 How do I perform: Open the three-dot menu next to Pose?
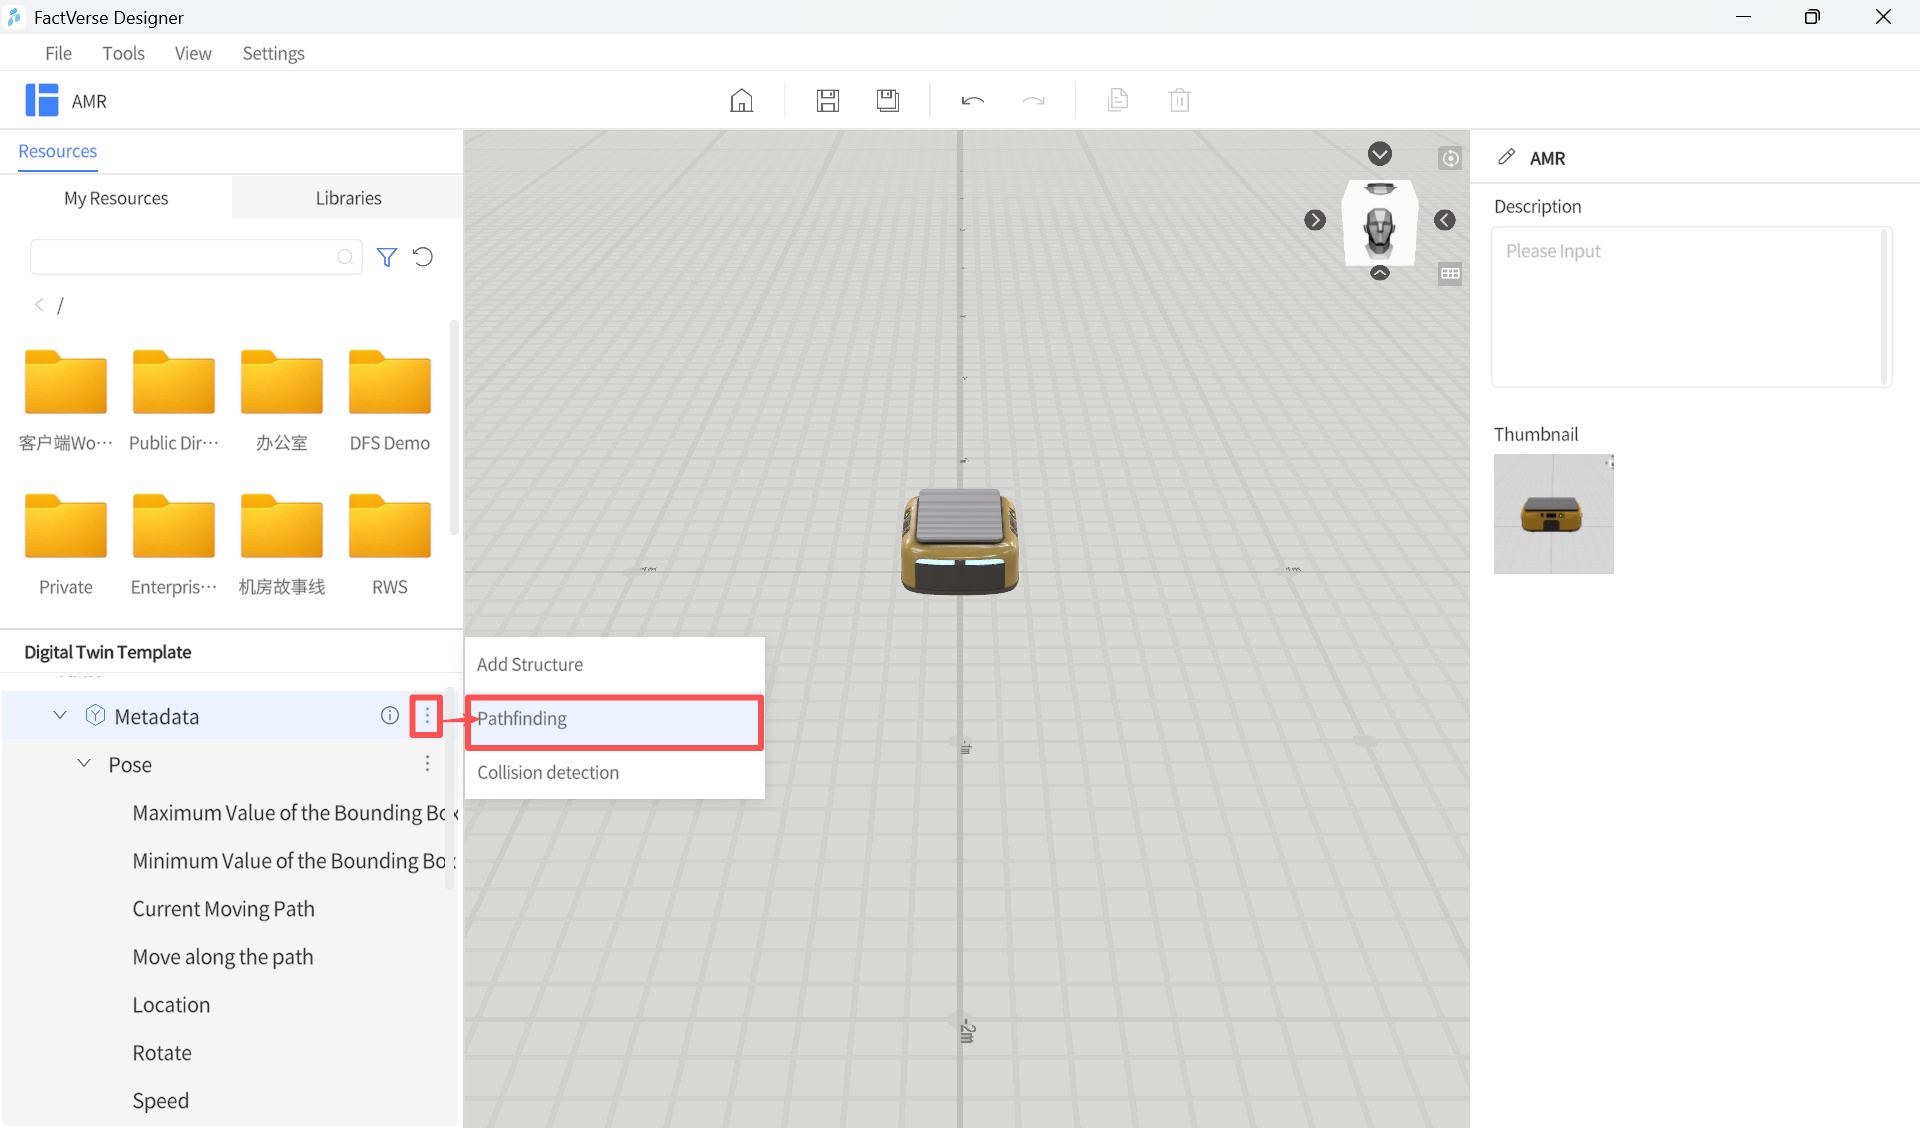(x=427, y=763)
